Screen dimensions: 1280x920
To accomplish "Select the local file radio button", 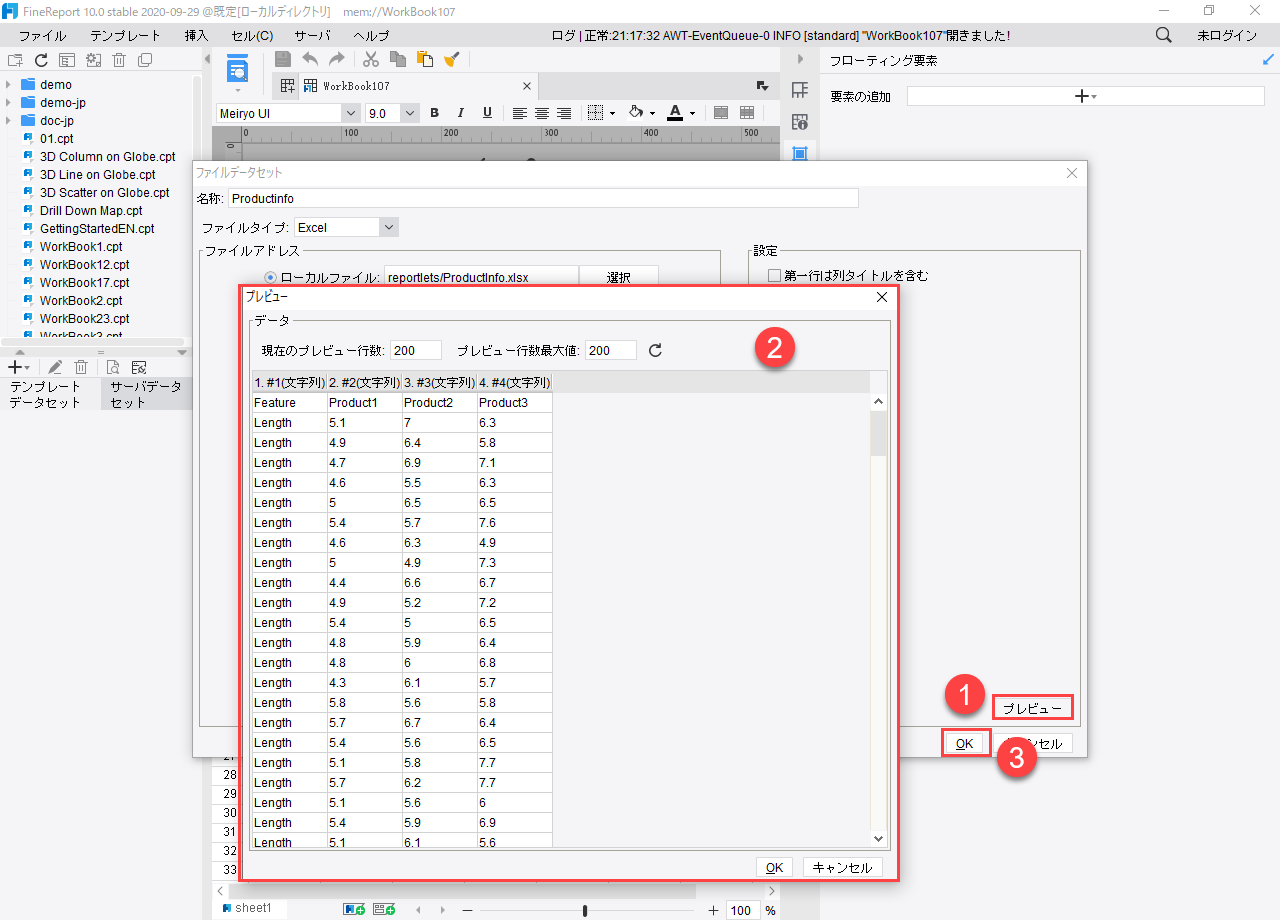I will coord(270,277).
